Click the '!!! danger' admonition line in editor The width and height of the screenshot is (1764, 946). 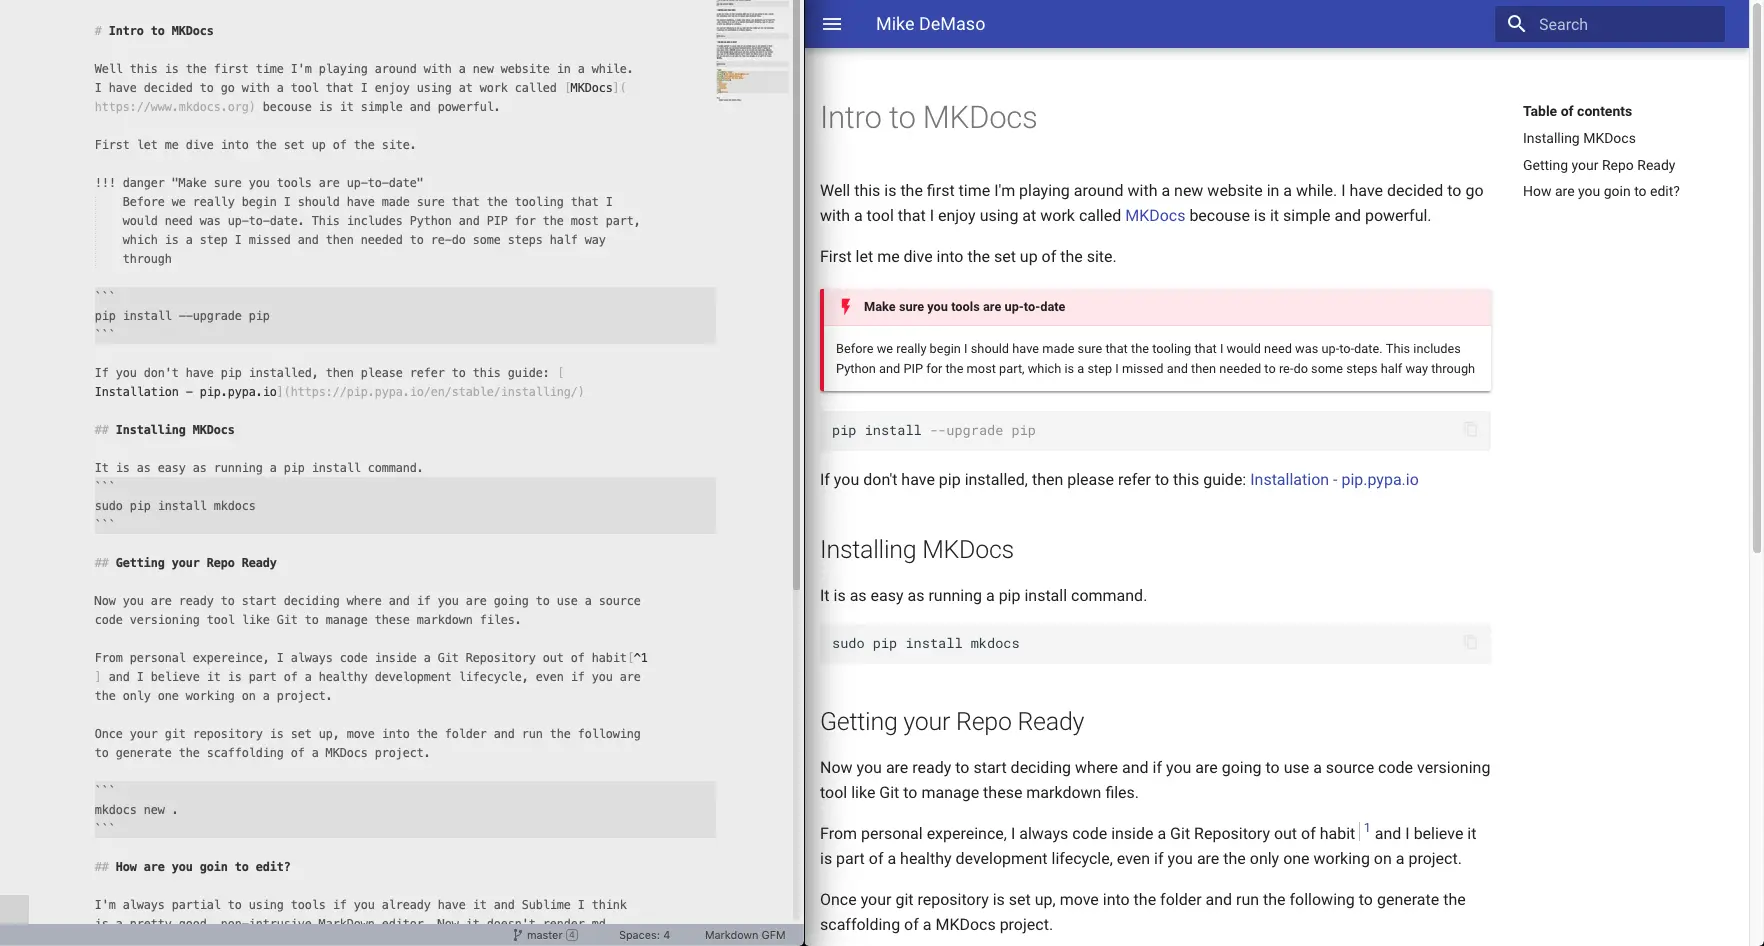(259, 183)
